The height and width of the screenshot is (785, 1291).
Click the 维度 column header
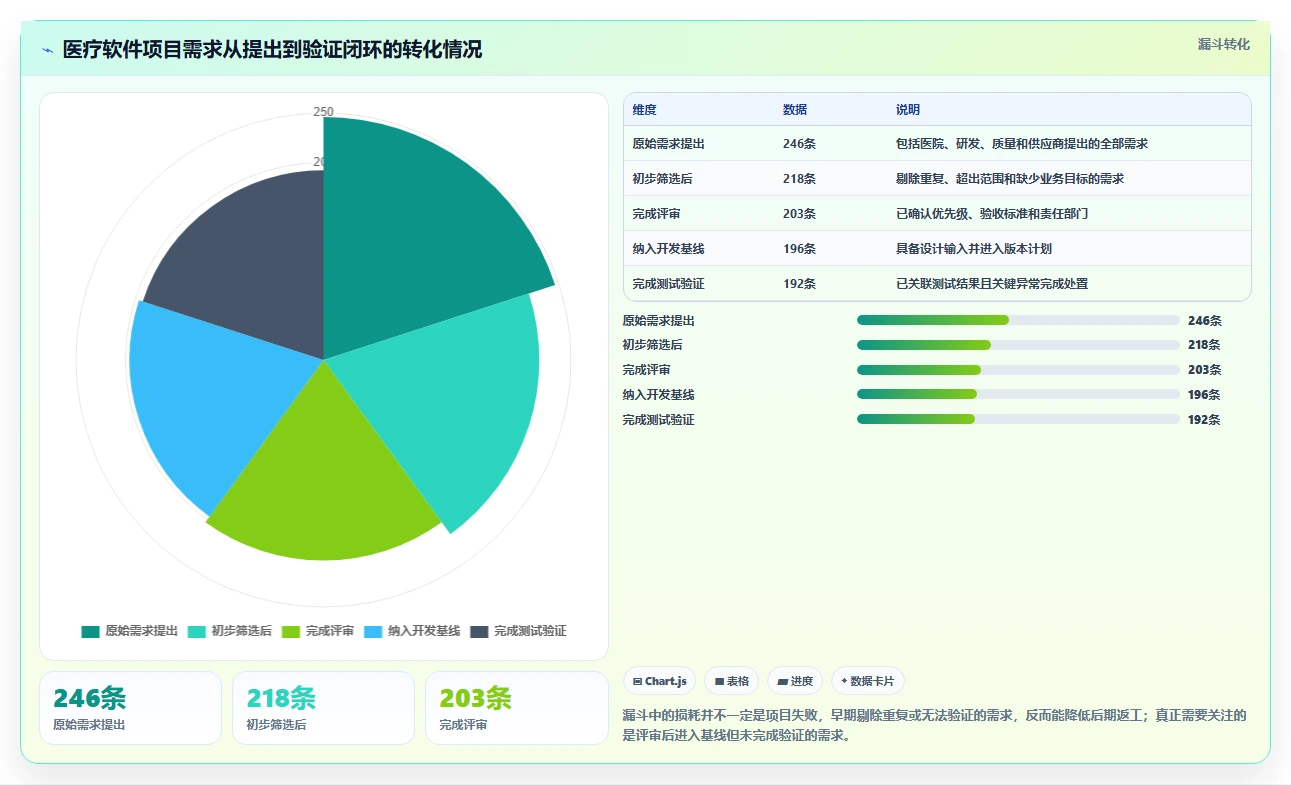pyautogui.click(x=645, y=110)
